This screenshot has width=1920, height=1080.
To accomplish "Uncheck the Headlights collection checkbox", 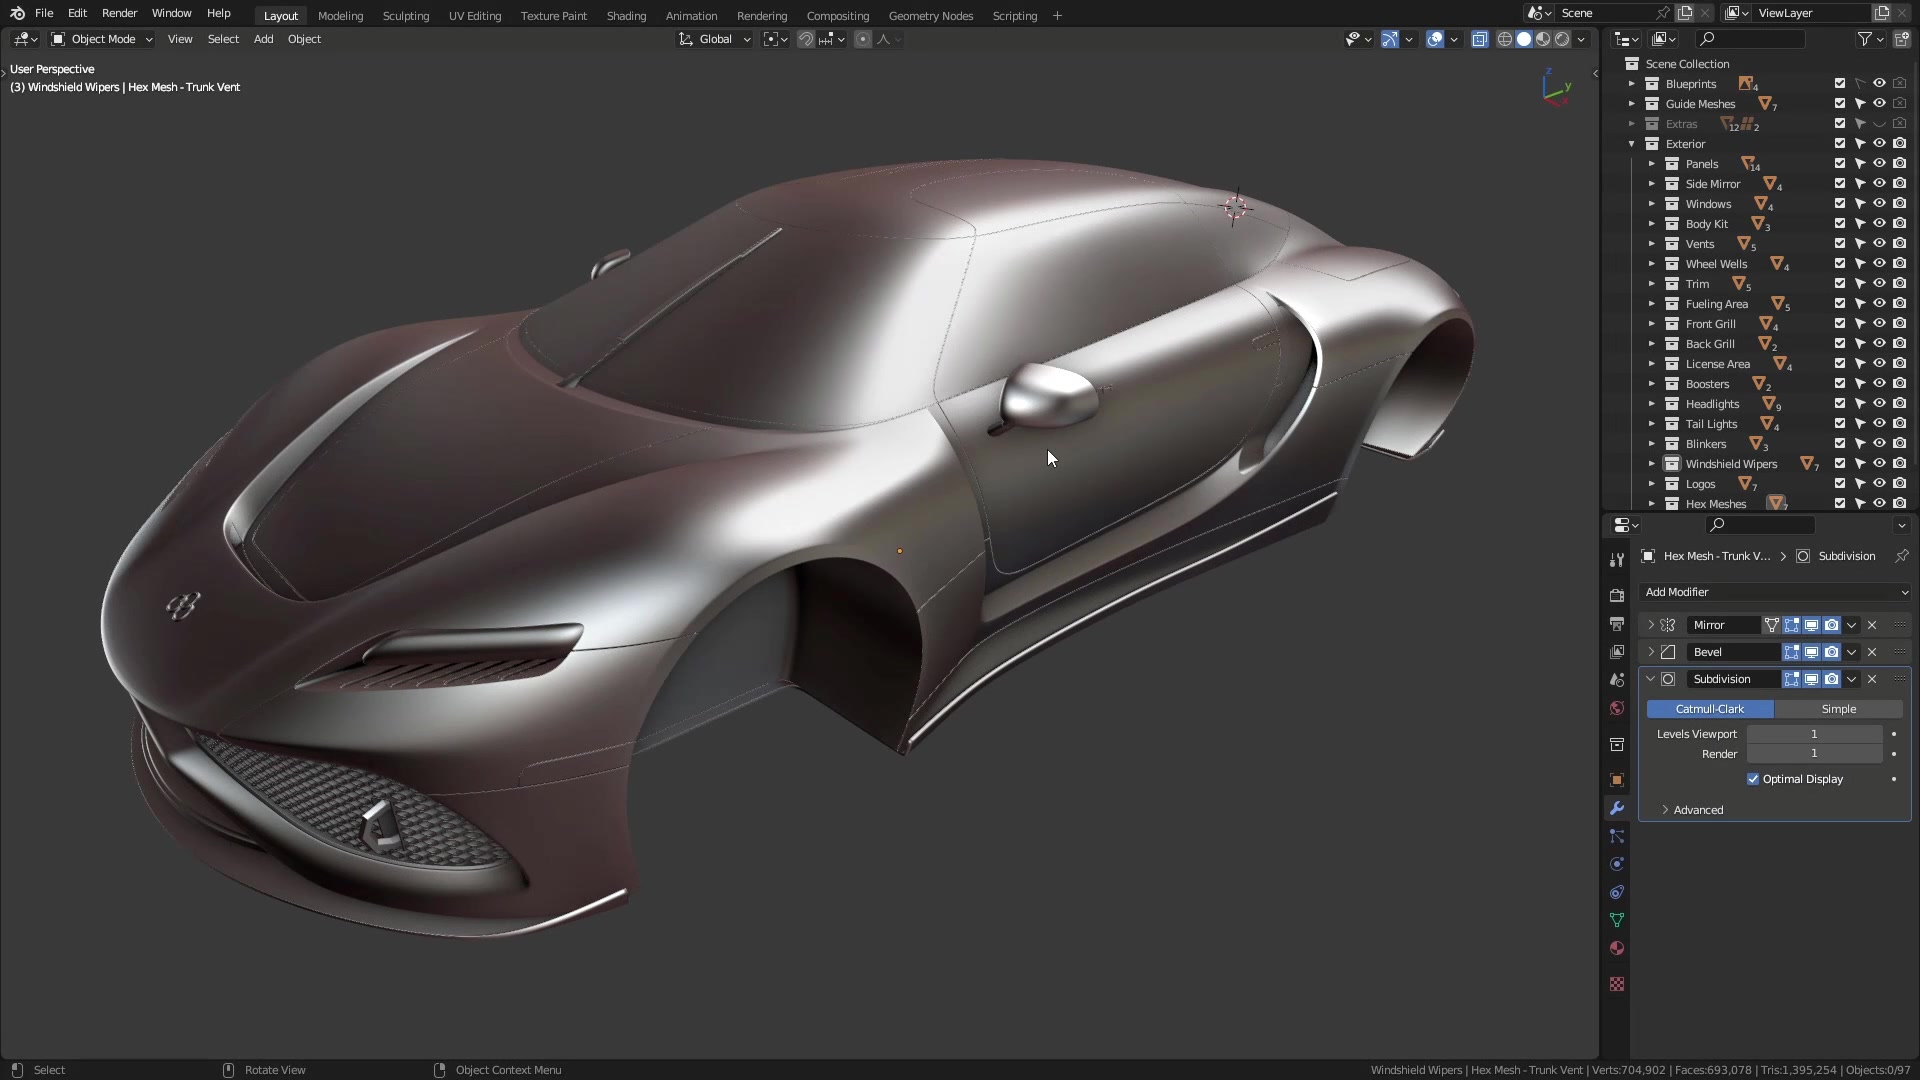I will [x=1840, y=403].
